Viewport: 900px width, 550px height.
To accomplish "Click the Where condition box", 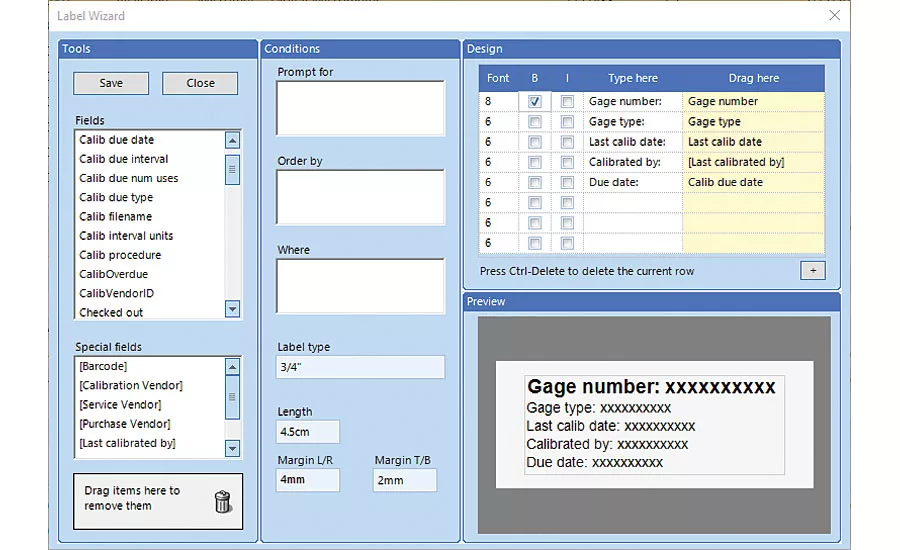I will [x=360, y=286].
